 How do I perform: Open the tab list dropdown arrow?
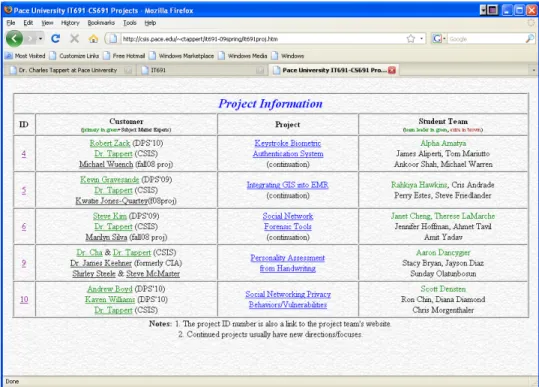pos(534,70)
